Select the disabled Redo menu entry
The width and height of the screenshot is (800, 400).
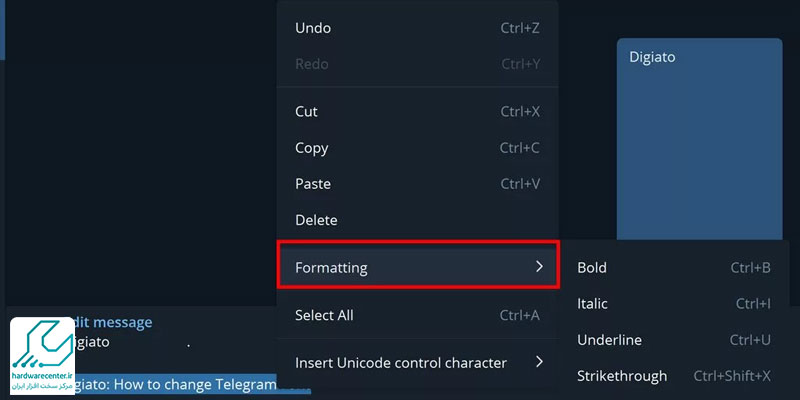[417, 64]
